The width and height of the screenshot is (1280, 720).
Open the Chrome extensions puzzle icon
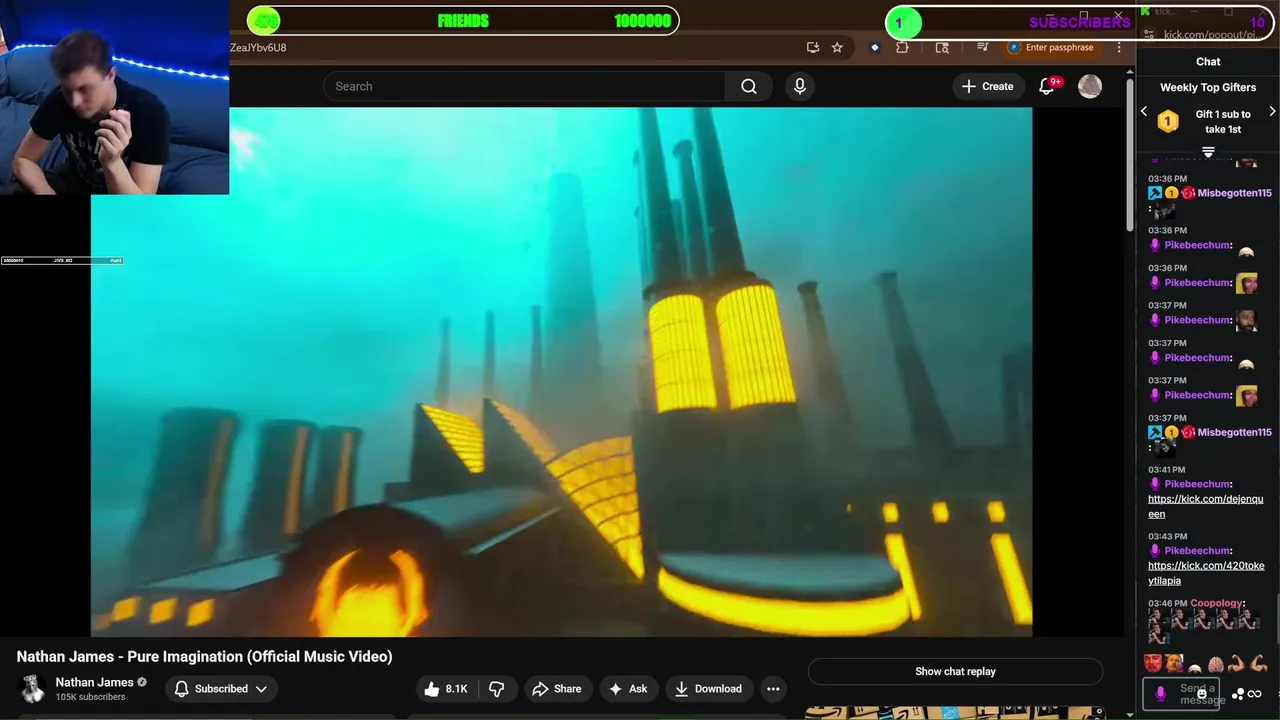pyautogui.click(x=902, y=47)
